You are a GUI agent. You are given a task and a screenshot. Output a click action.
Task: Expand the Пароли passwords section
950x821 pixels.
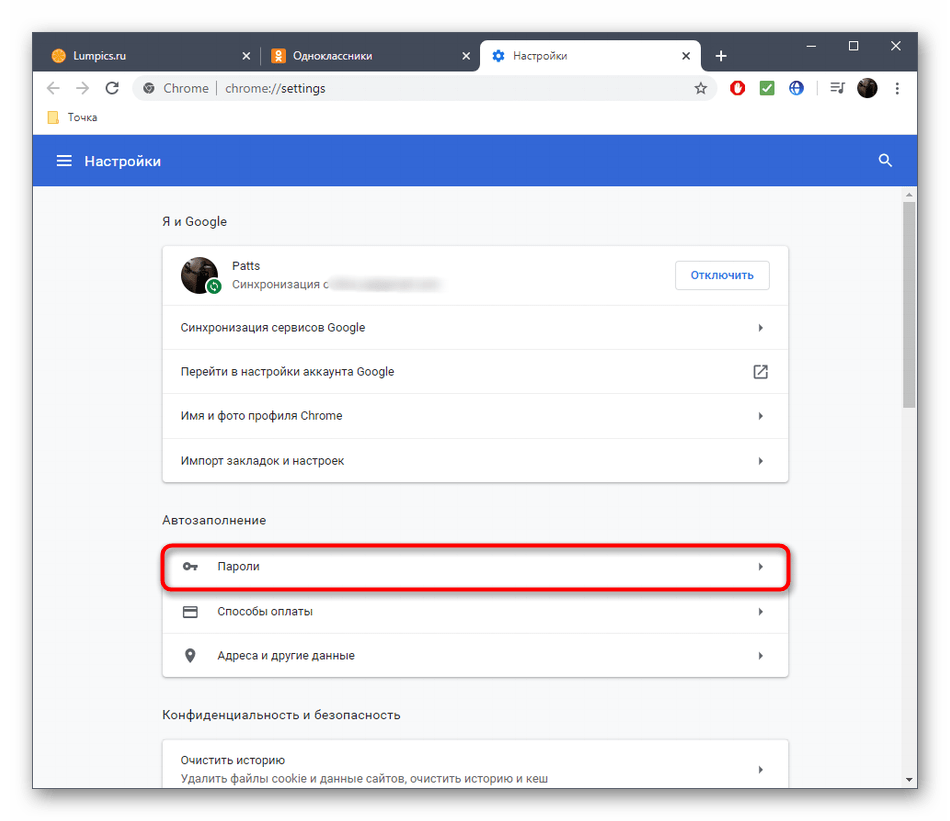point(475,567)
